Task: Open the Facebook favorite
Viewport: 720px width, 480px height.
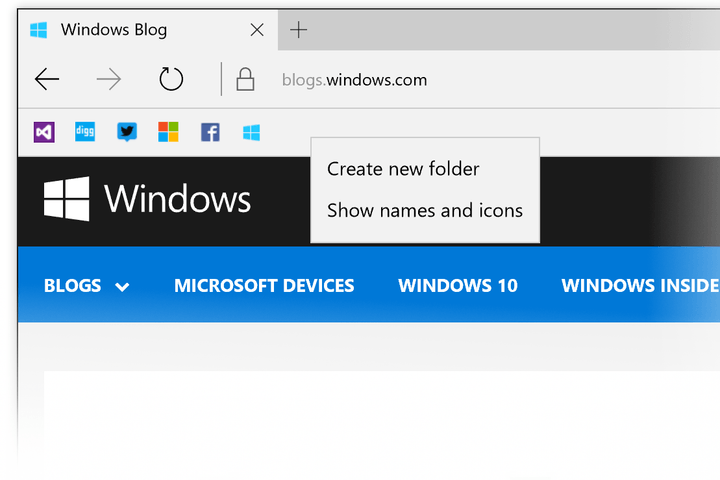Action: pos(210,132)
